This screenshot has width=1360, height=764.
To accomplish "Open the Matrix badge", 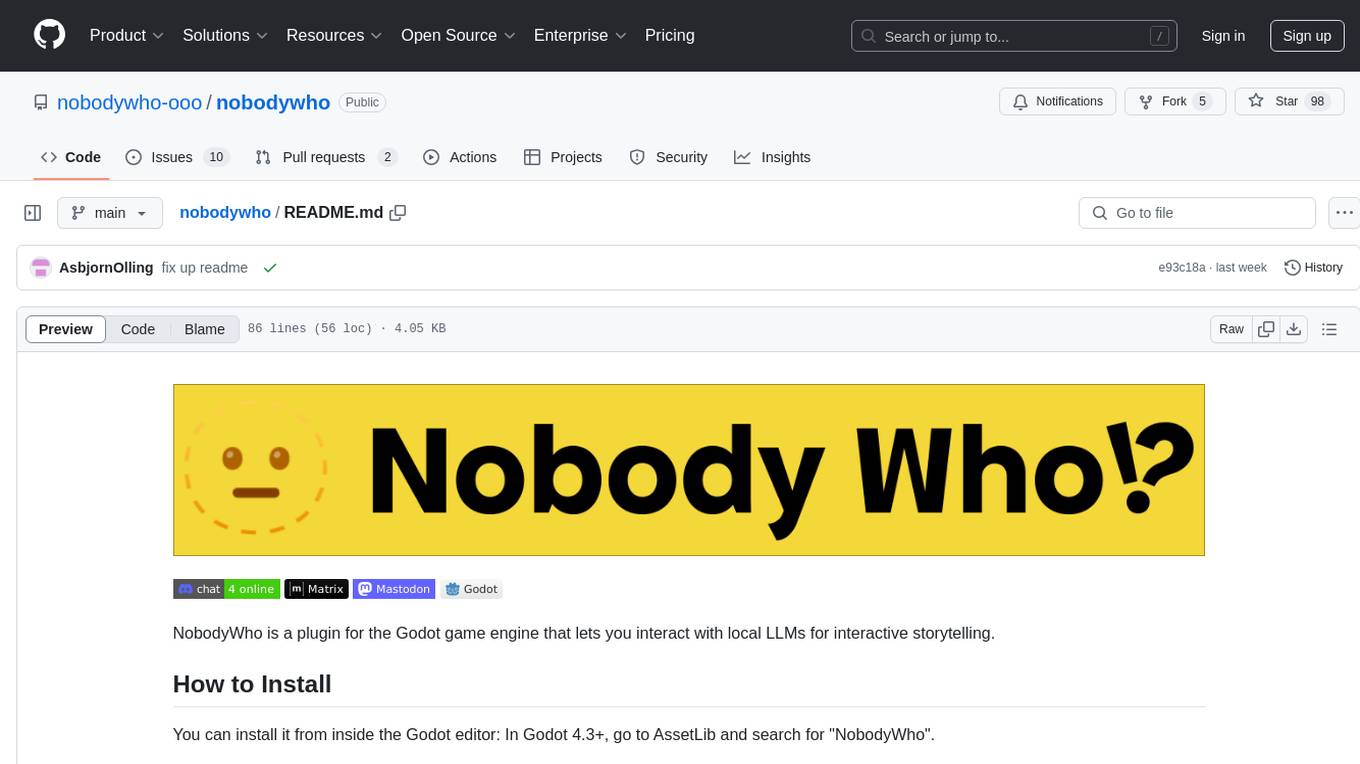I will [x=316, y=589].
